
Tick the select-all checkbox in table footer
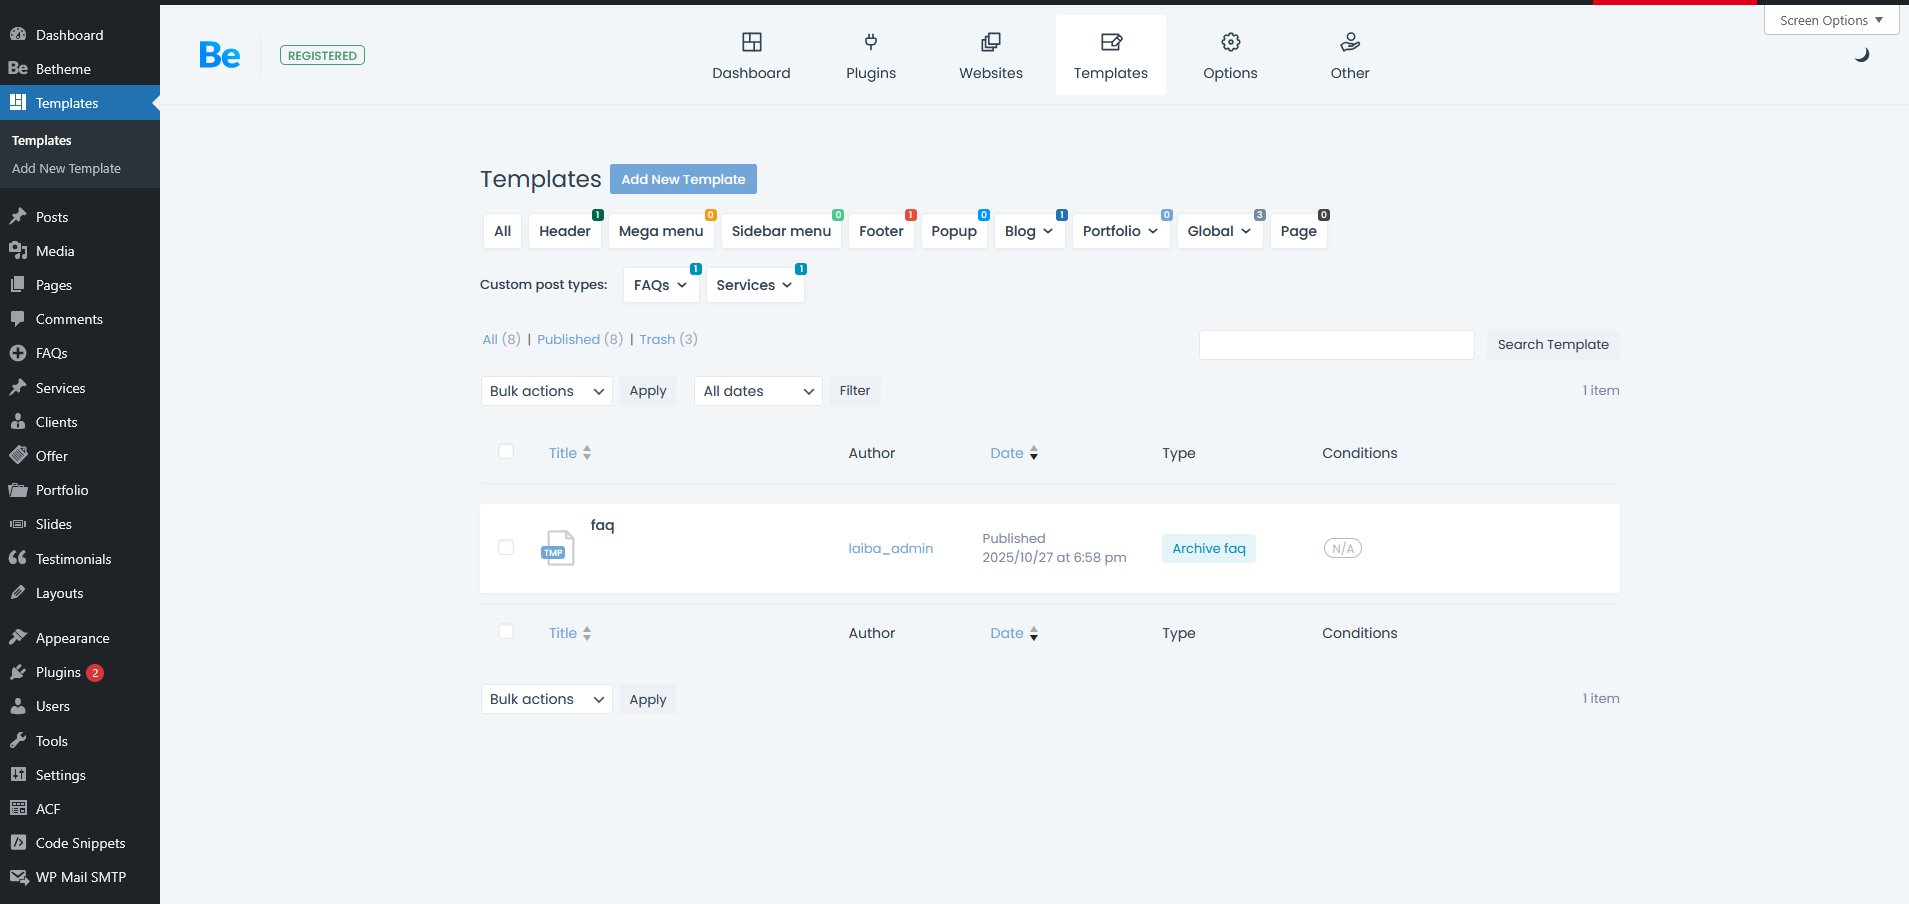click(506, 632)
